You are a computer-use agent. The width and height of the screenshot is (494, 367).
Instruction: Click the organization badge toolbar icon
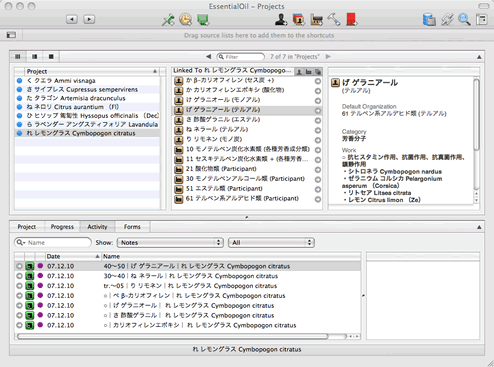299,20
